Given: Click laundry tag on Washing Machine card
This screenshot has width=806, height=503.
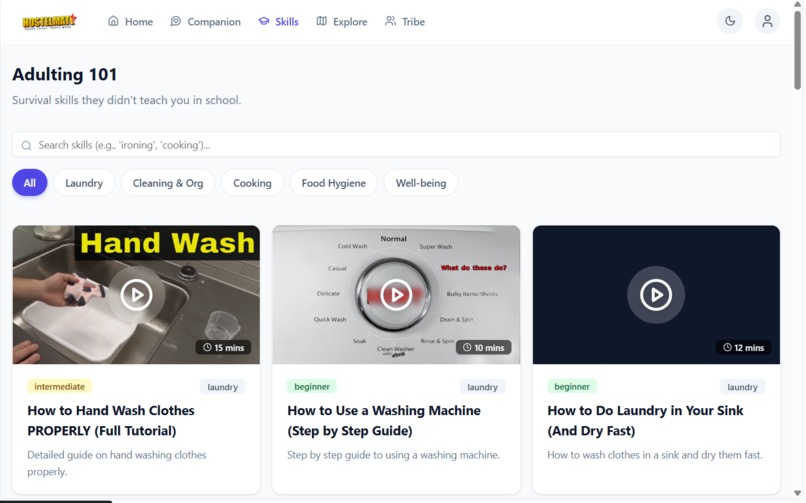Looking at the screenshot, I should (x=482, y=387).
